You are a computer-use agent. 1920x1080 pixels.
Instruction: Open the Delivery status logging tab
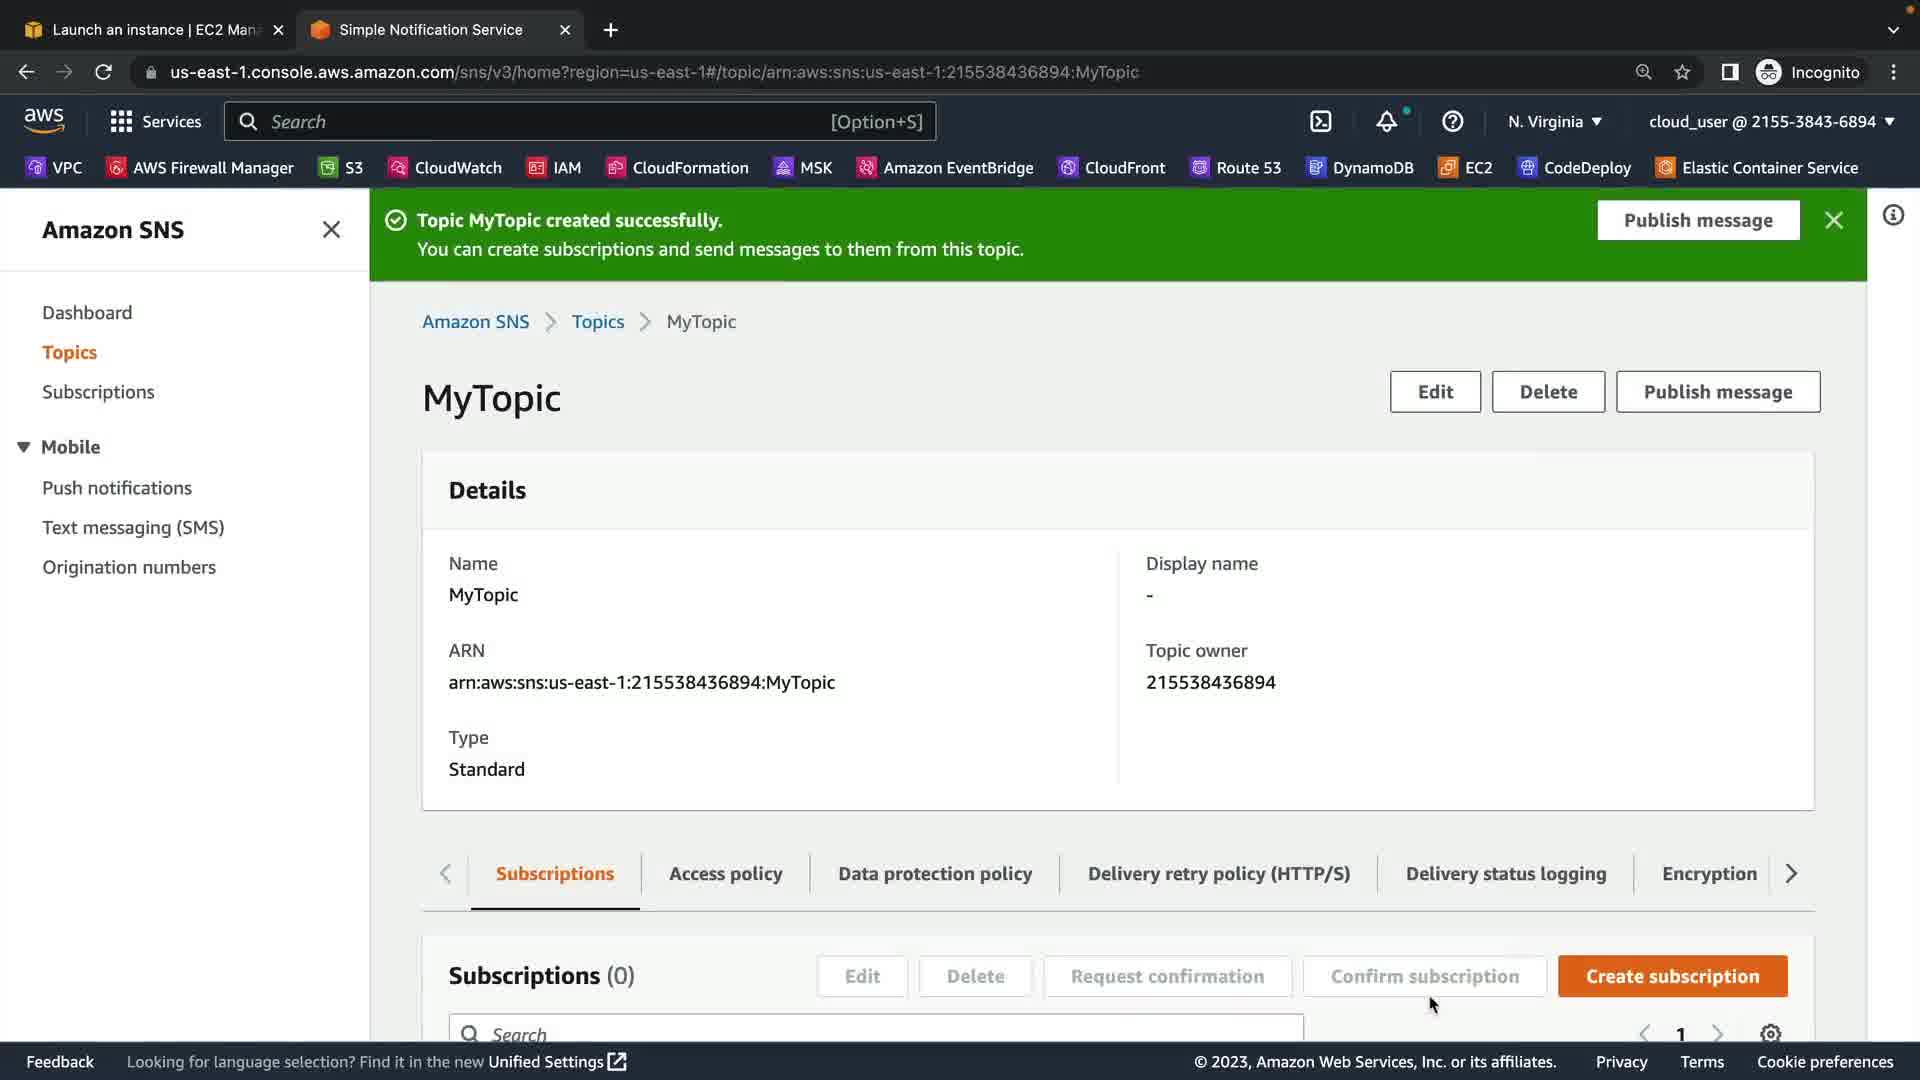click(1505, 873)
